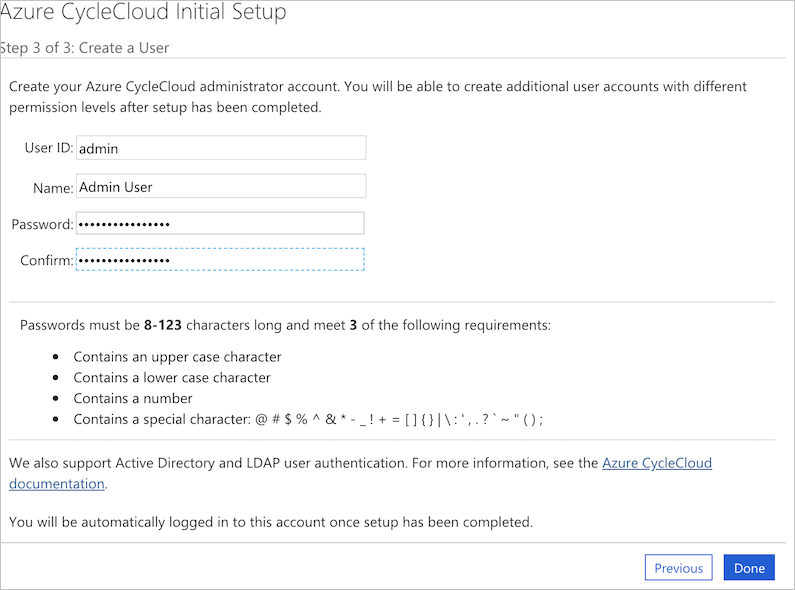Select the Confirm password field
The height and width of the screenshot is (590, 795).
pyautogui.click(x=220, y=260)
